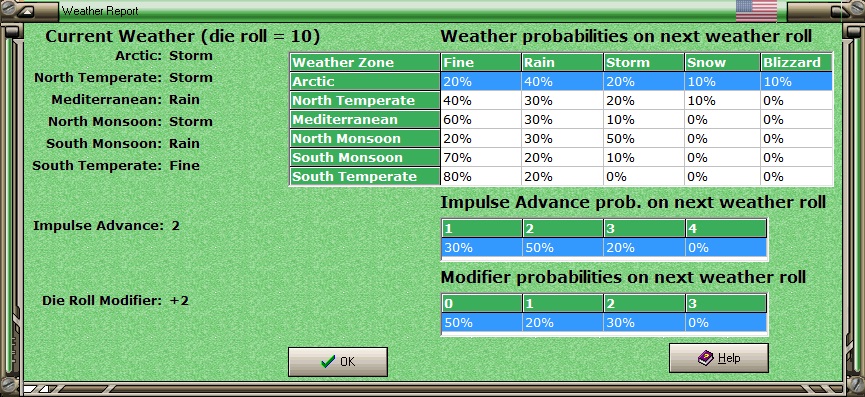865x397 pixels.
Task: Select the Mediterranean zone row header
Action: (x=365, y=120)
